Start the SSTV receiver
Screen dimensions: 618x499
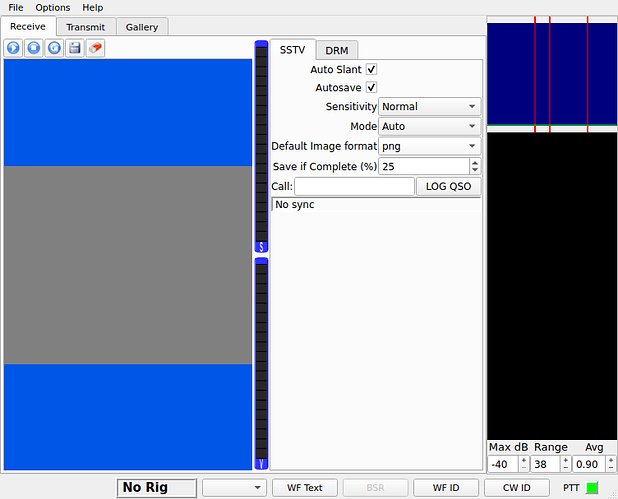(x=14, y=48)
